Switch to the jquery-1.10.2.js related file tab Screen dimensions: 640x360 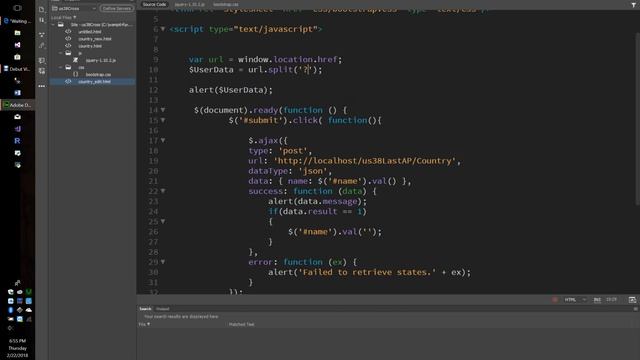pos(189,4)
